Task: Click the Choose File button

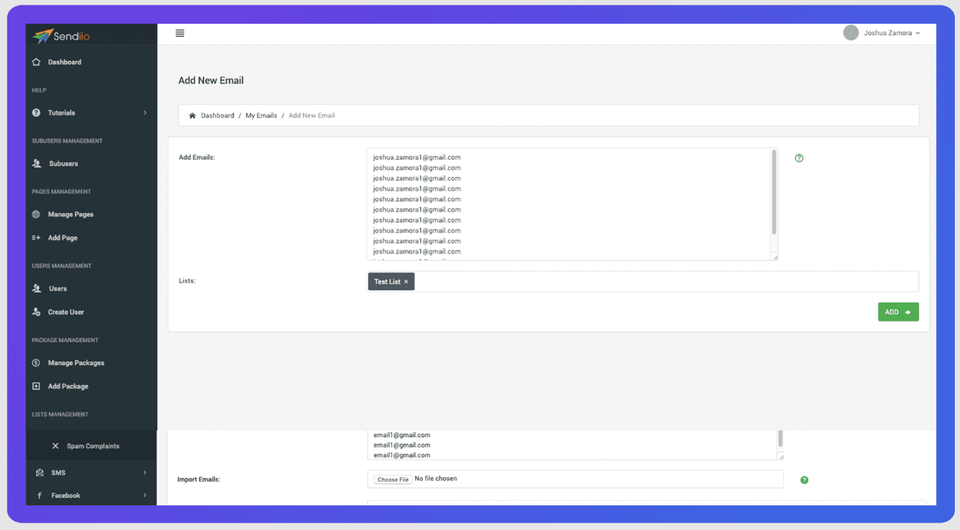Action: coord(393,479)
